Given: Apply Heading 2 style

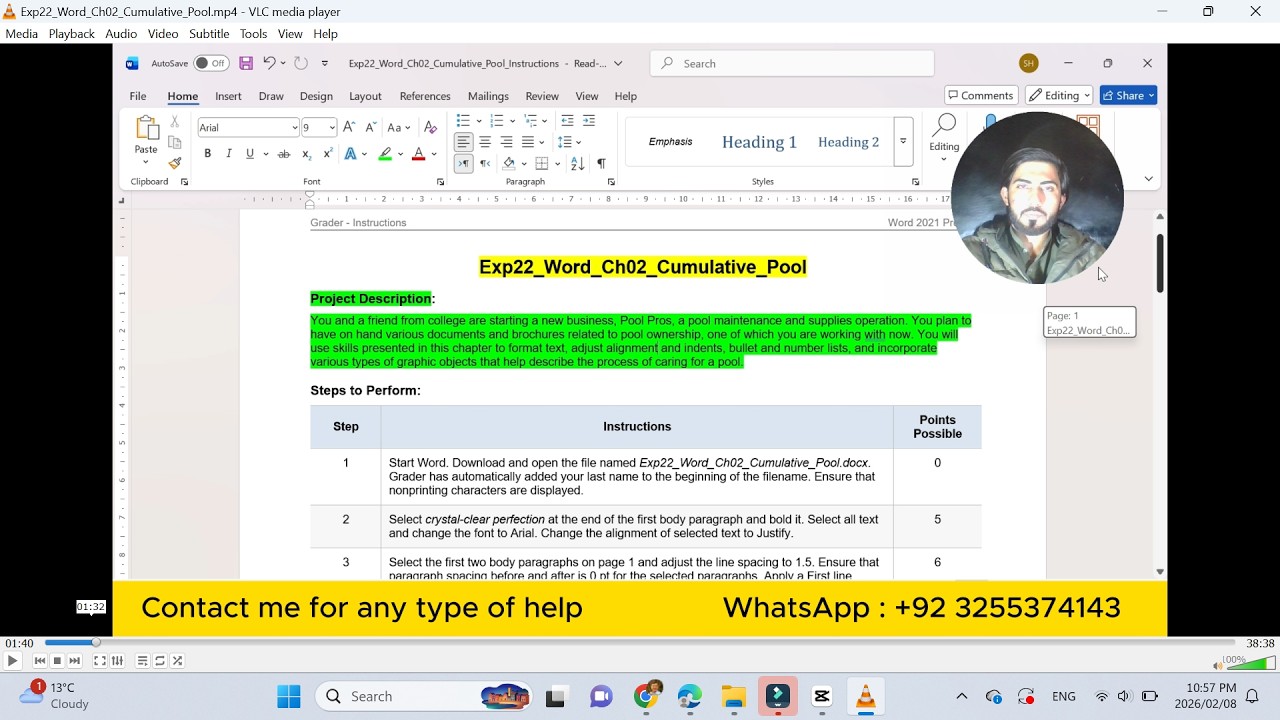Looking at the screenshot, I should point(848,142).
